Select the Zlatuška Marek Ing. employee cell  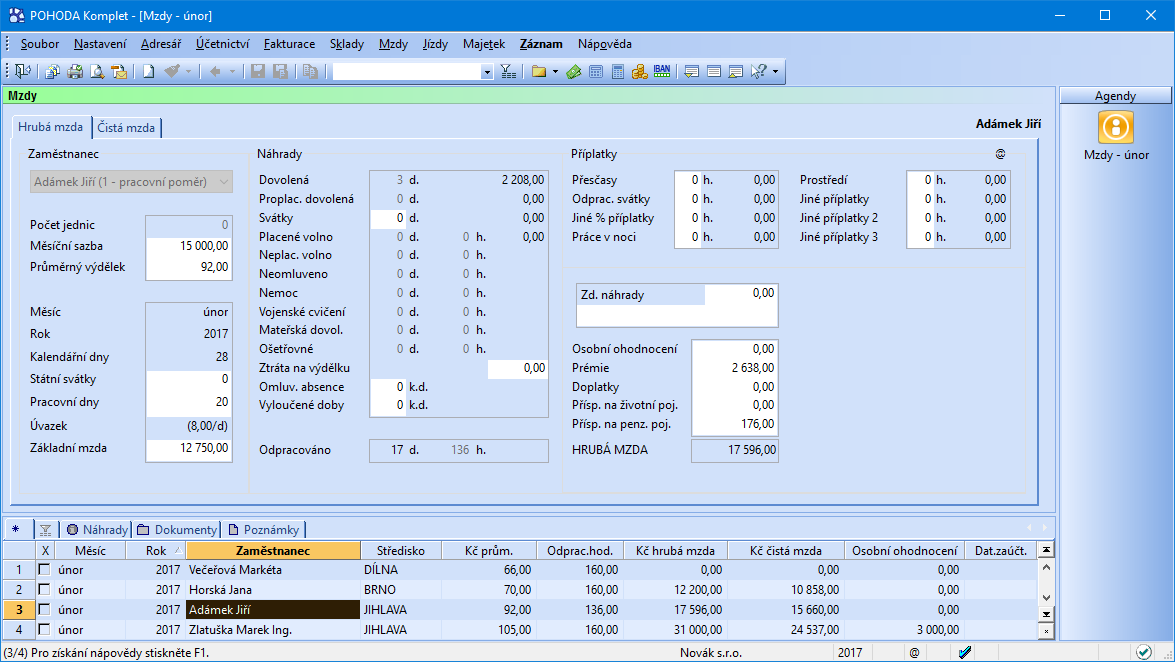pos(273,630)
